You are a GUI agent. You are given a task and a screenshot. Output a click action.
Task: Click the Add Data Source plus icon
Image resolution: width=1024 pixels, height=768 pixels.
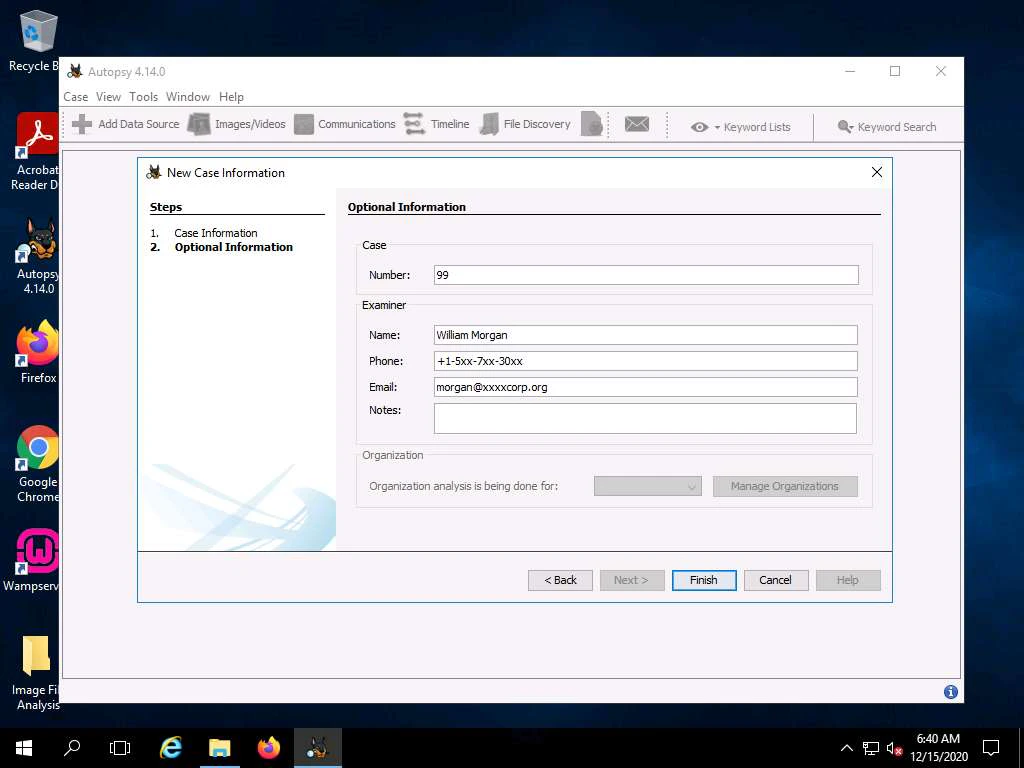pyautogui.click(x=82, y=124)
